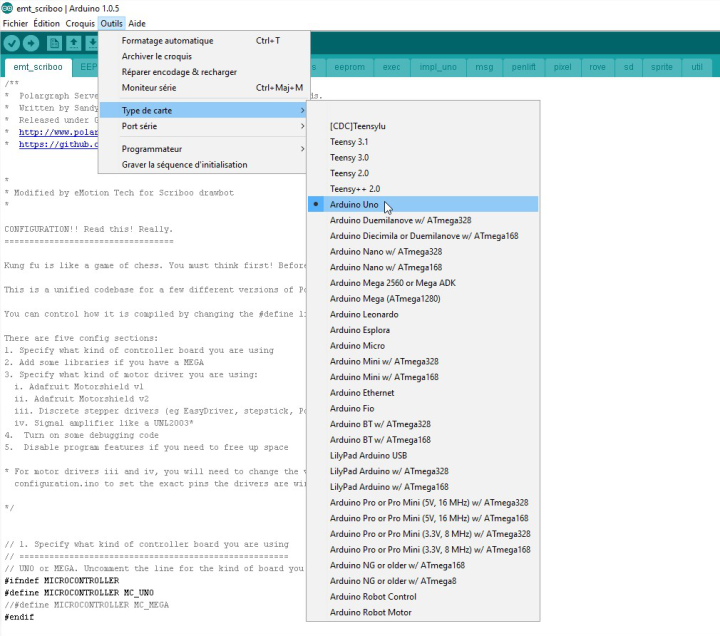The width and height of the screenshot is (720, 636).
Task: Expand the Type de carte submenu arrow
Action: point(302,110)
